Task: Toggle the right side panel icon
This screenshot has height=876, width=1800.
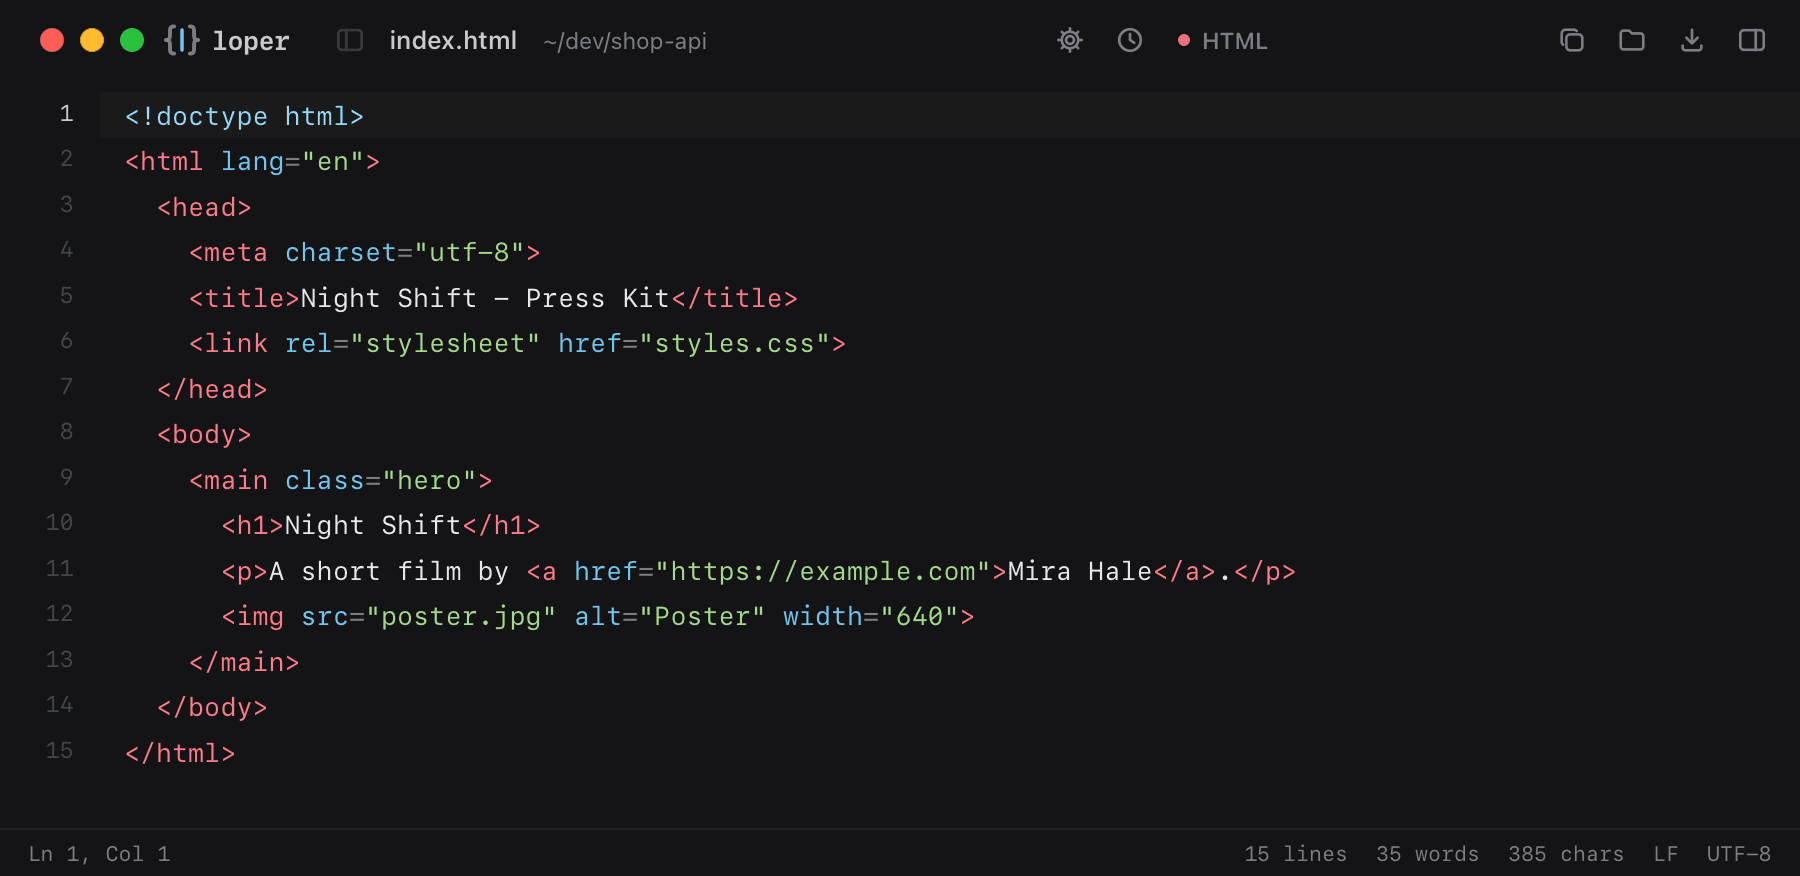Action: coord(1752,40)
